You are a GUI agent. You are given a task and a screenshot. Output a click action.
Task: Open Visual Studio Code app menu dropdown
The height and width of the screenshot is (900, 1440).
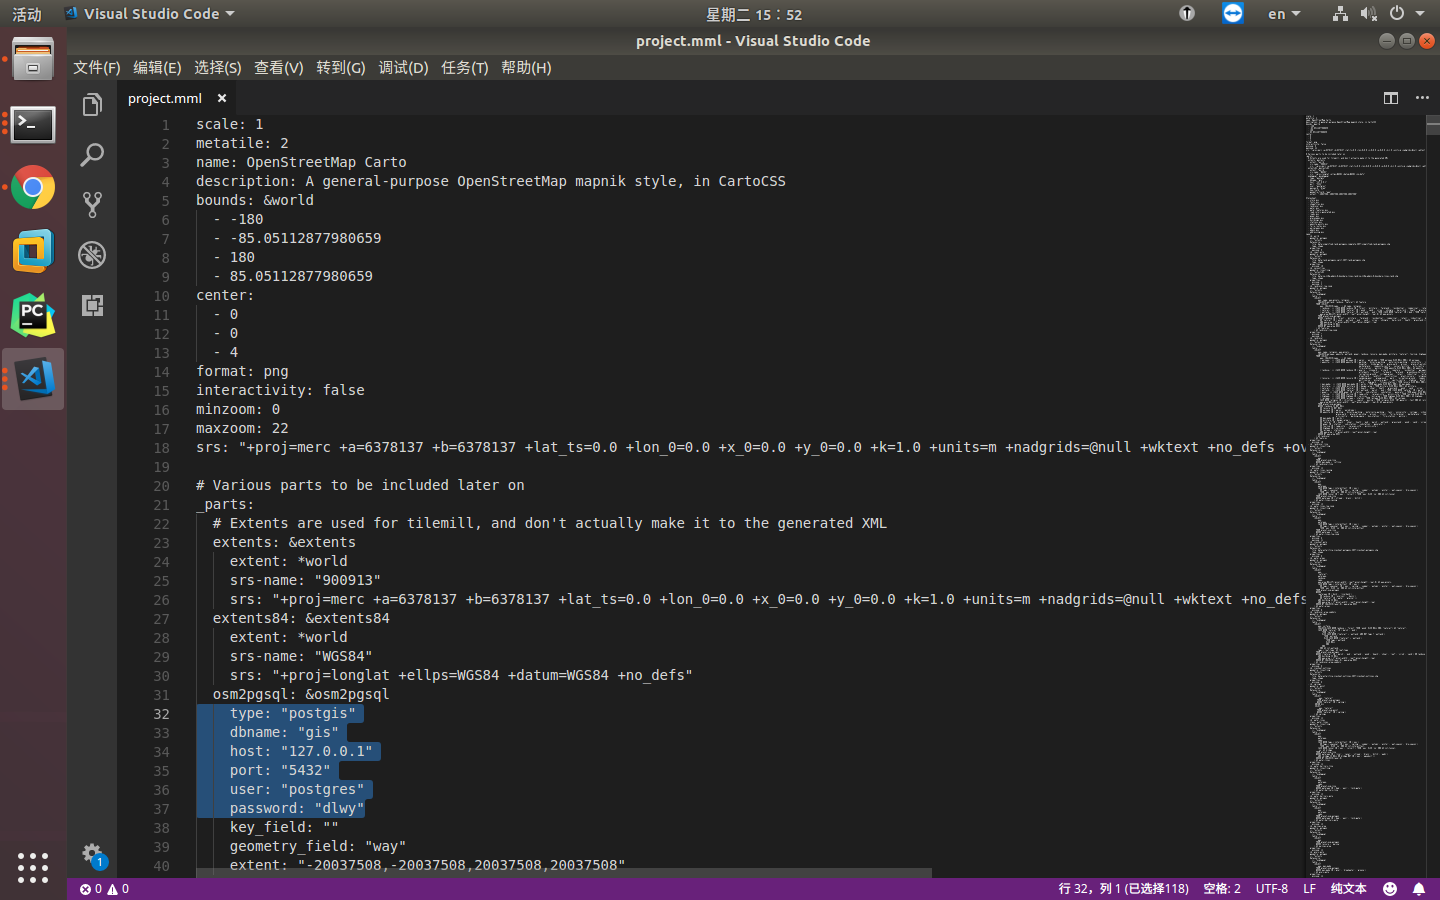tap(149, 14)
